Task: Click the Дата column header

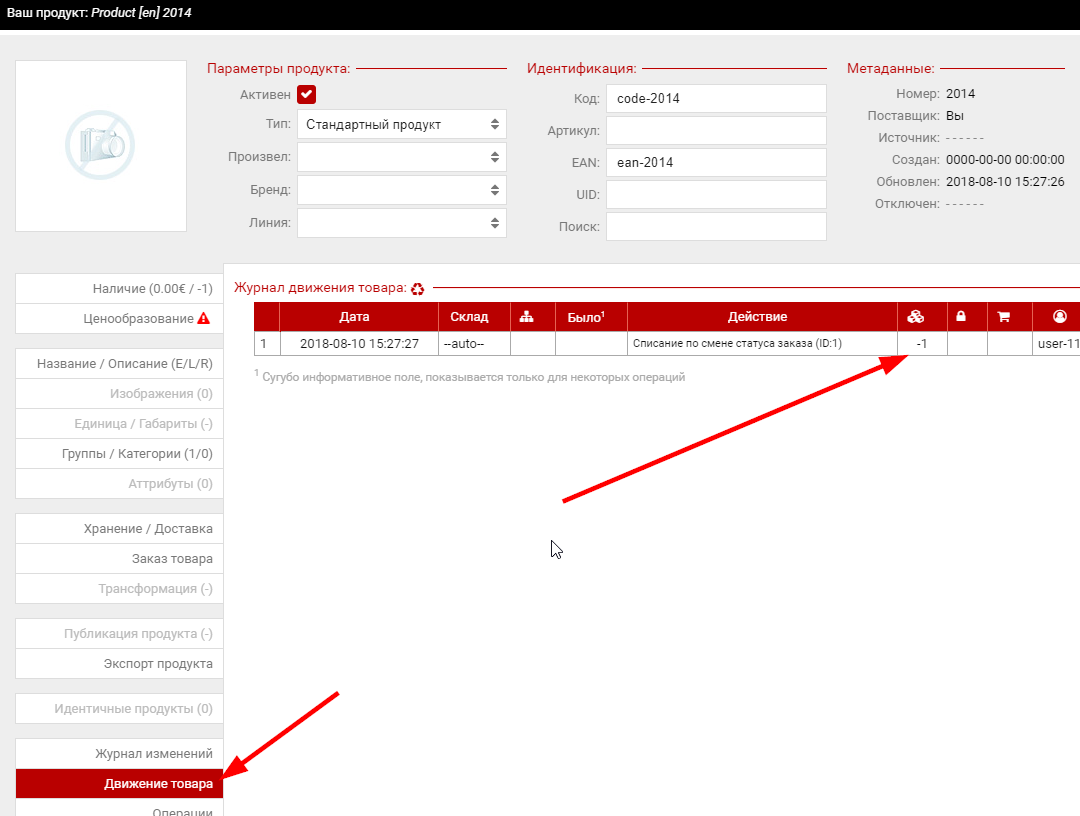Action: tap(354, 317)
